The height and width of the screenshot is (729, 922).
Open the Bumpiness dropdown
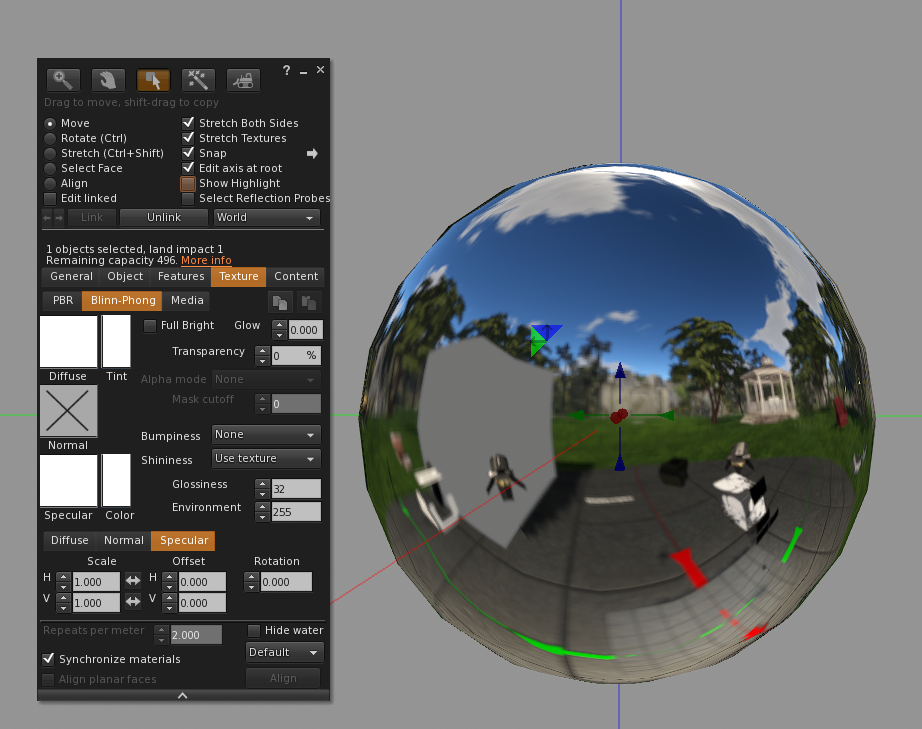point(266,434)
